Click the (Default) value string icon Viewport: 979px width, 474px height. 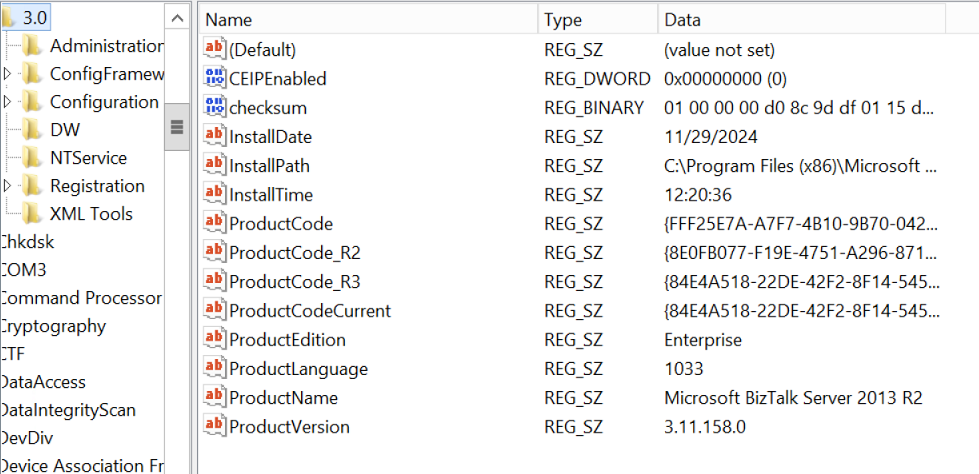click(x=214, y=49)
